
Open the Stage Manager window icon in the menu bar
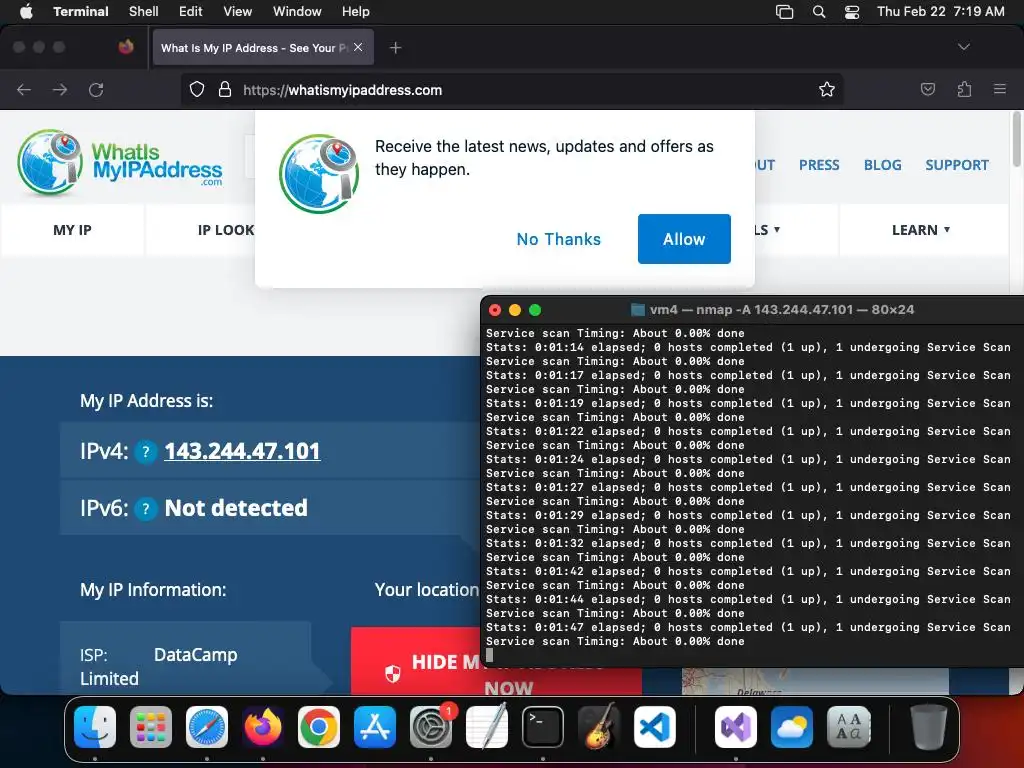[784, 11]
